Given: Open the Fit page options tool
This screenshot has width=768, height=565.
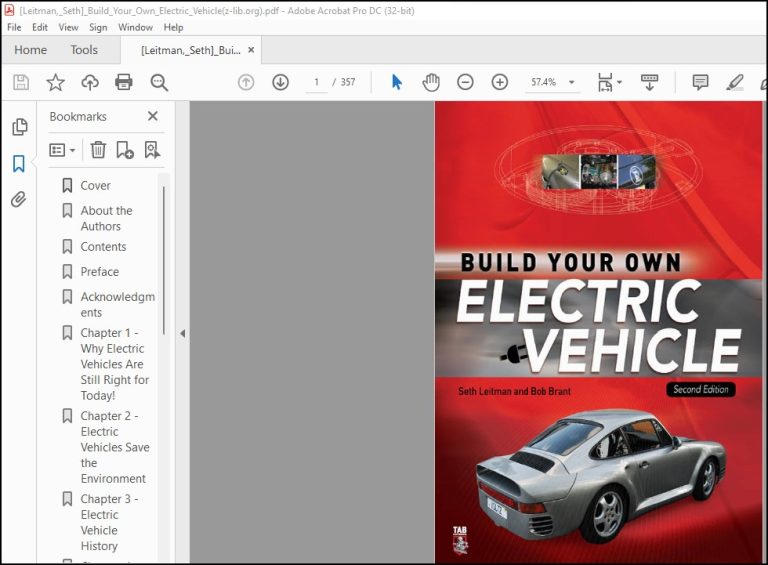Looking at the screenshot, I should pos(605,82).
